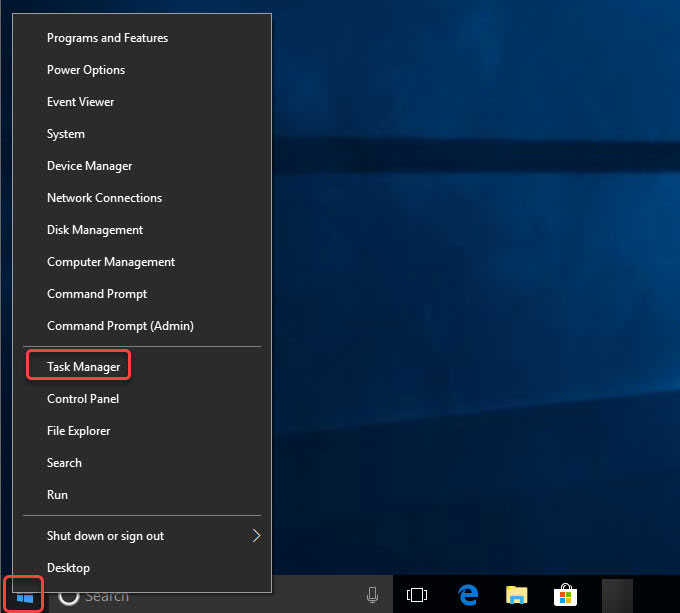Open the Windows Store taskbar icon

565,595
